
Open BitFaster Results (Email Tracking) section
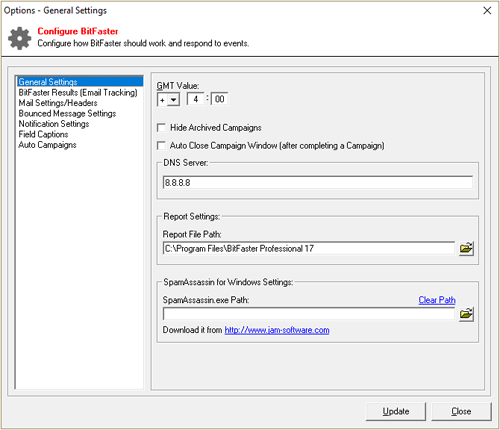(x=78, y=92)
